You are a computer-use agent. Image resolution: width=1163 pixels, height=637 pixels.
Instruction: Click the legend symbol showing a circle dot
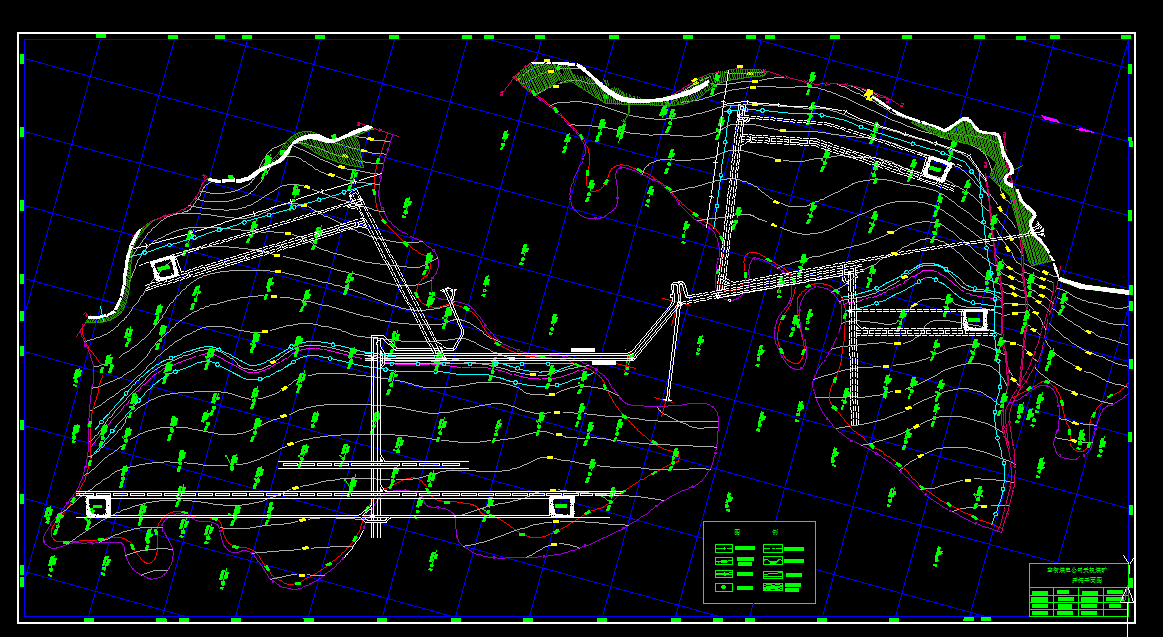click(724, 587)
